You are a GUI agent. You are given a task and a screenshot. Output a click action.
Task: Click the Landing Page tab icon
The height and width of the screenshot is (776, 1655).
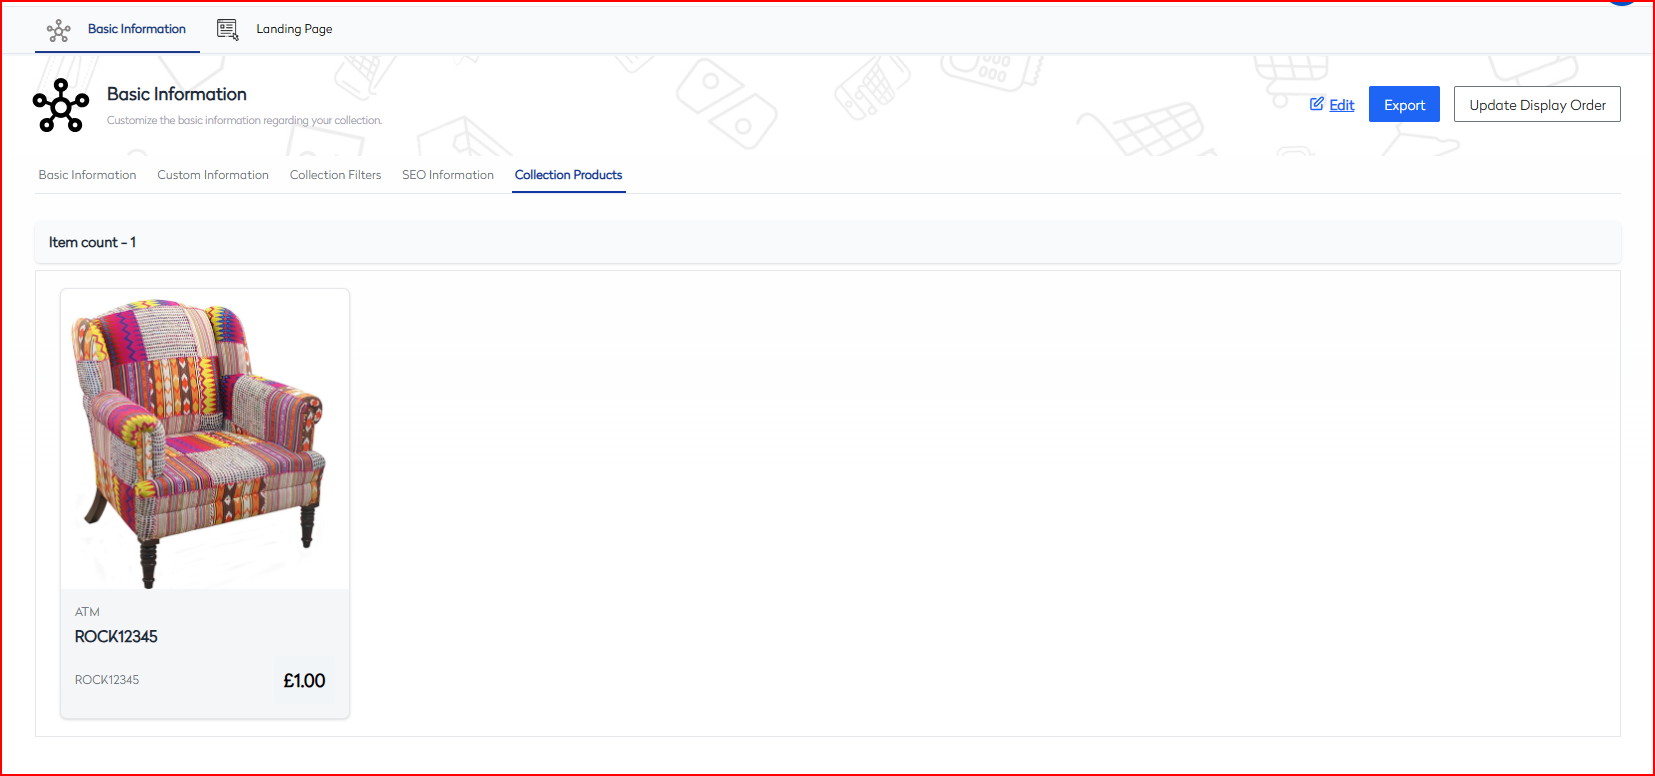point(228,30)
